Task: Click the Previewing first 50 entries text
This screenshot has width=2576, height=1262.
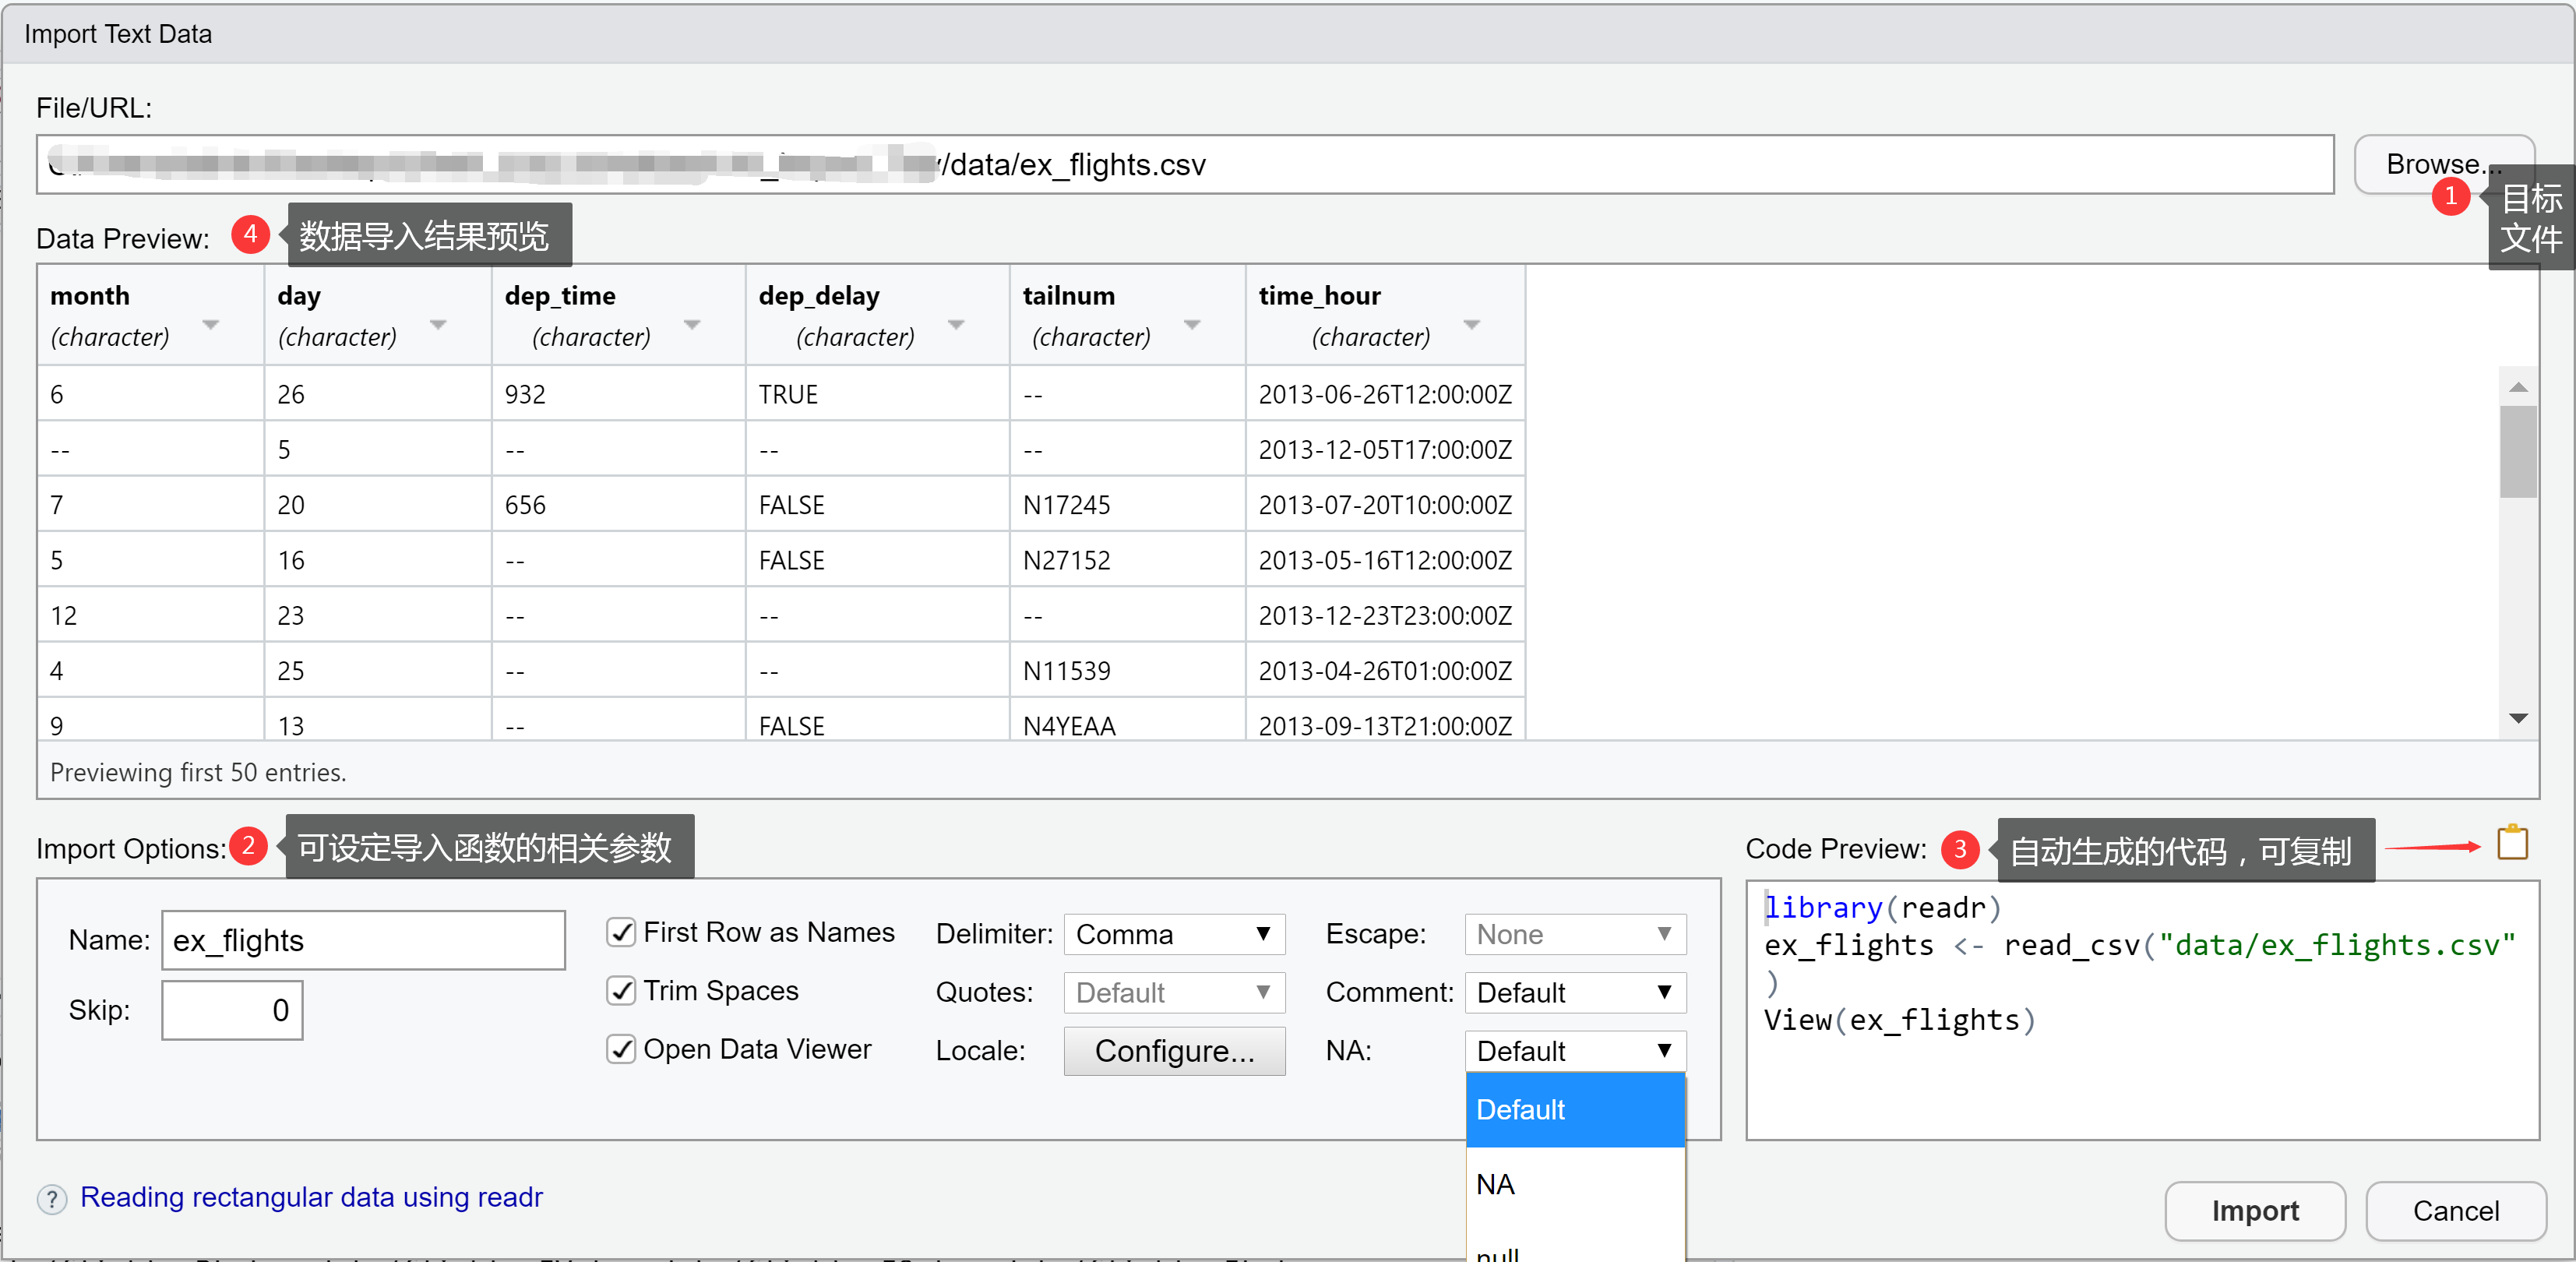Action: 198,772
